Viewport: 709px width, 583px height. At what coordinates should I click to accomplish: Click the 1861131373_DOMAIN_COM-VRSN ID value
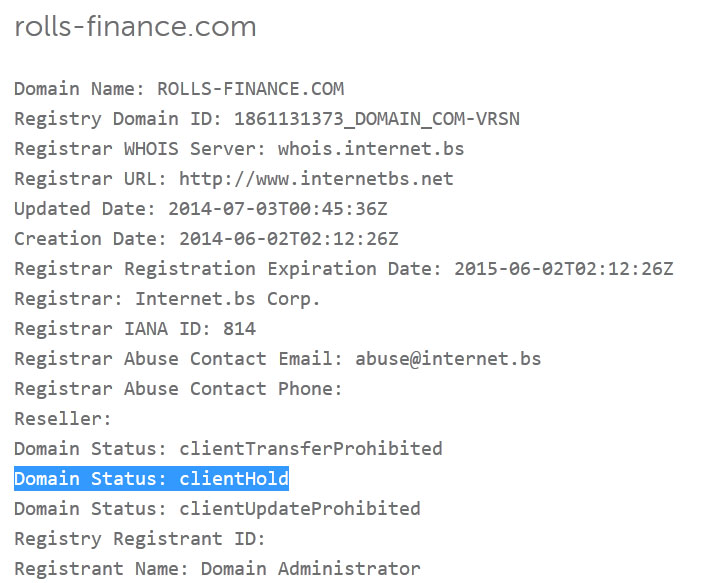point(376,119)
